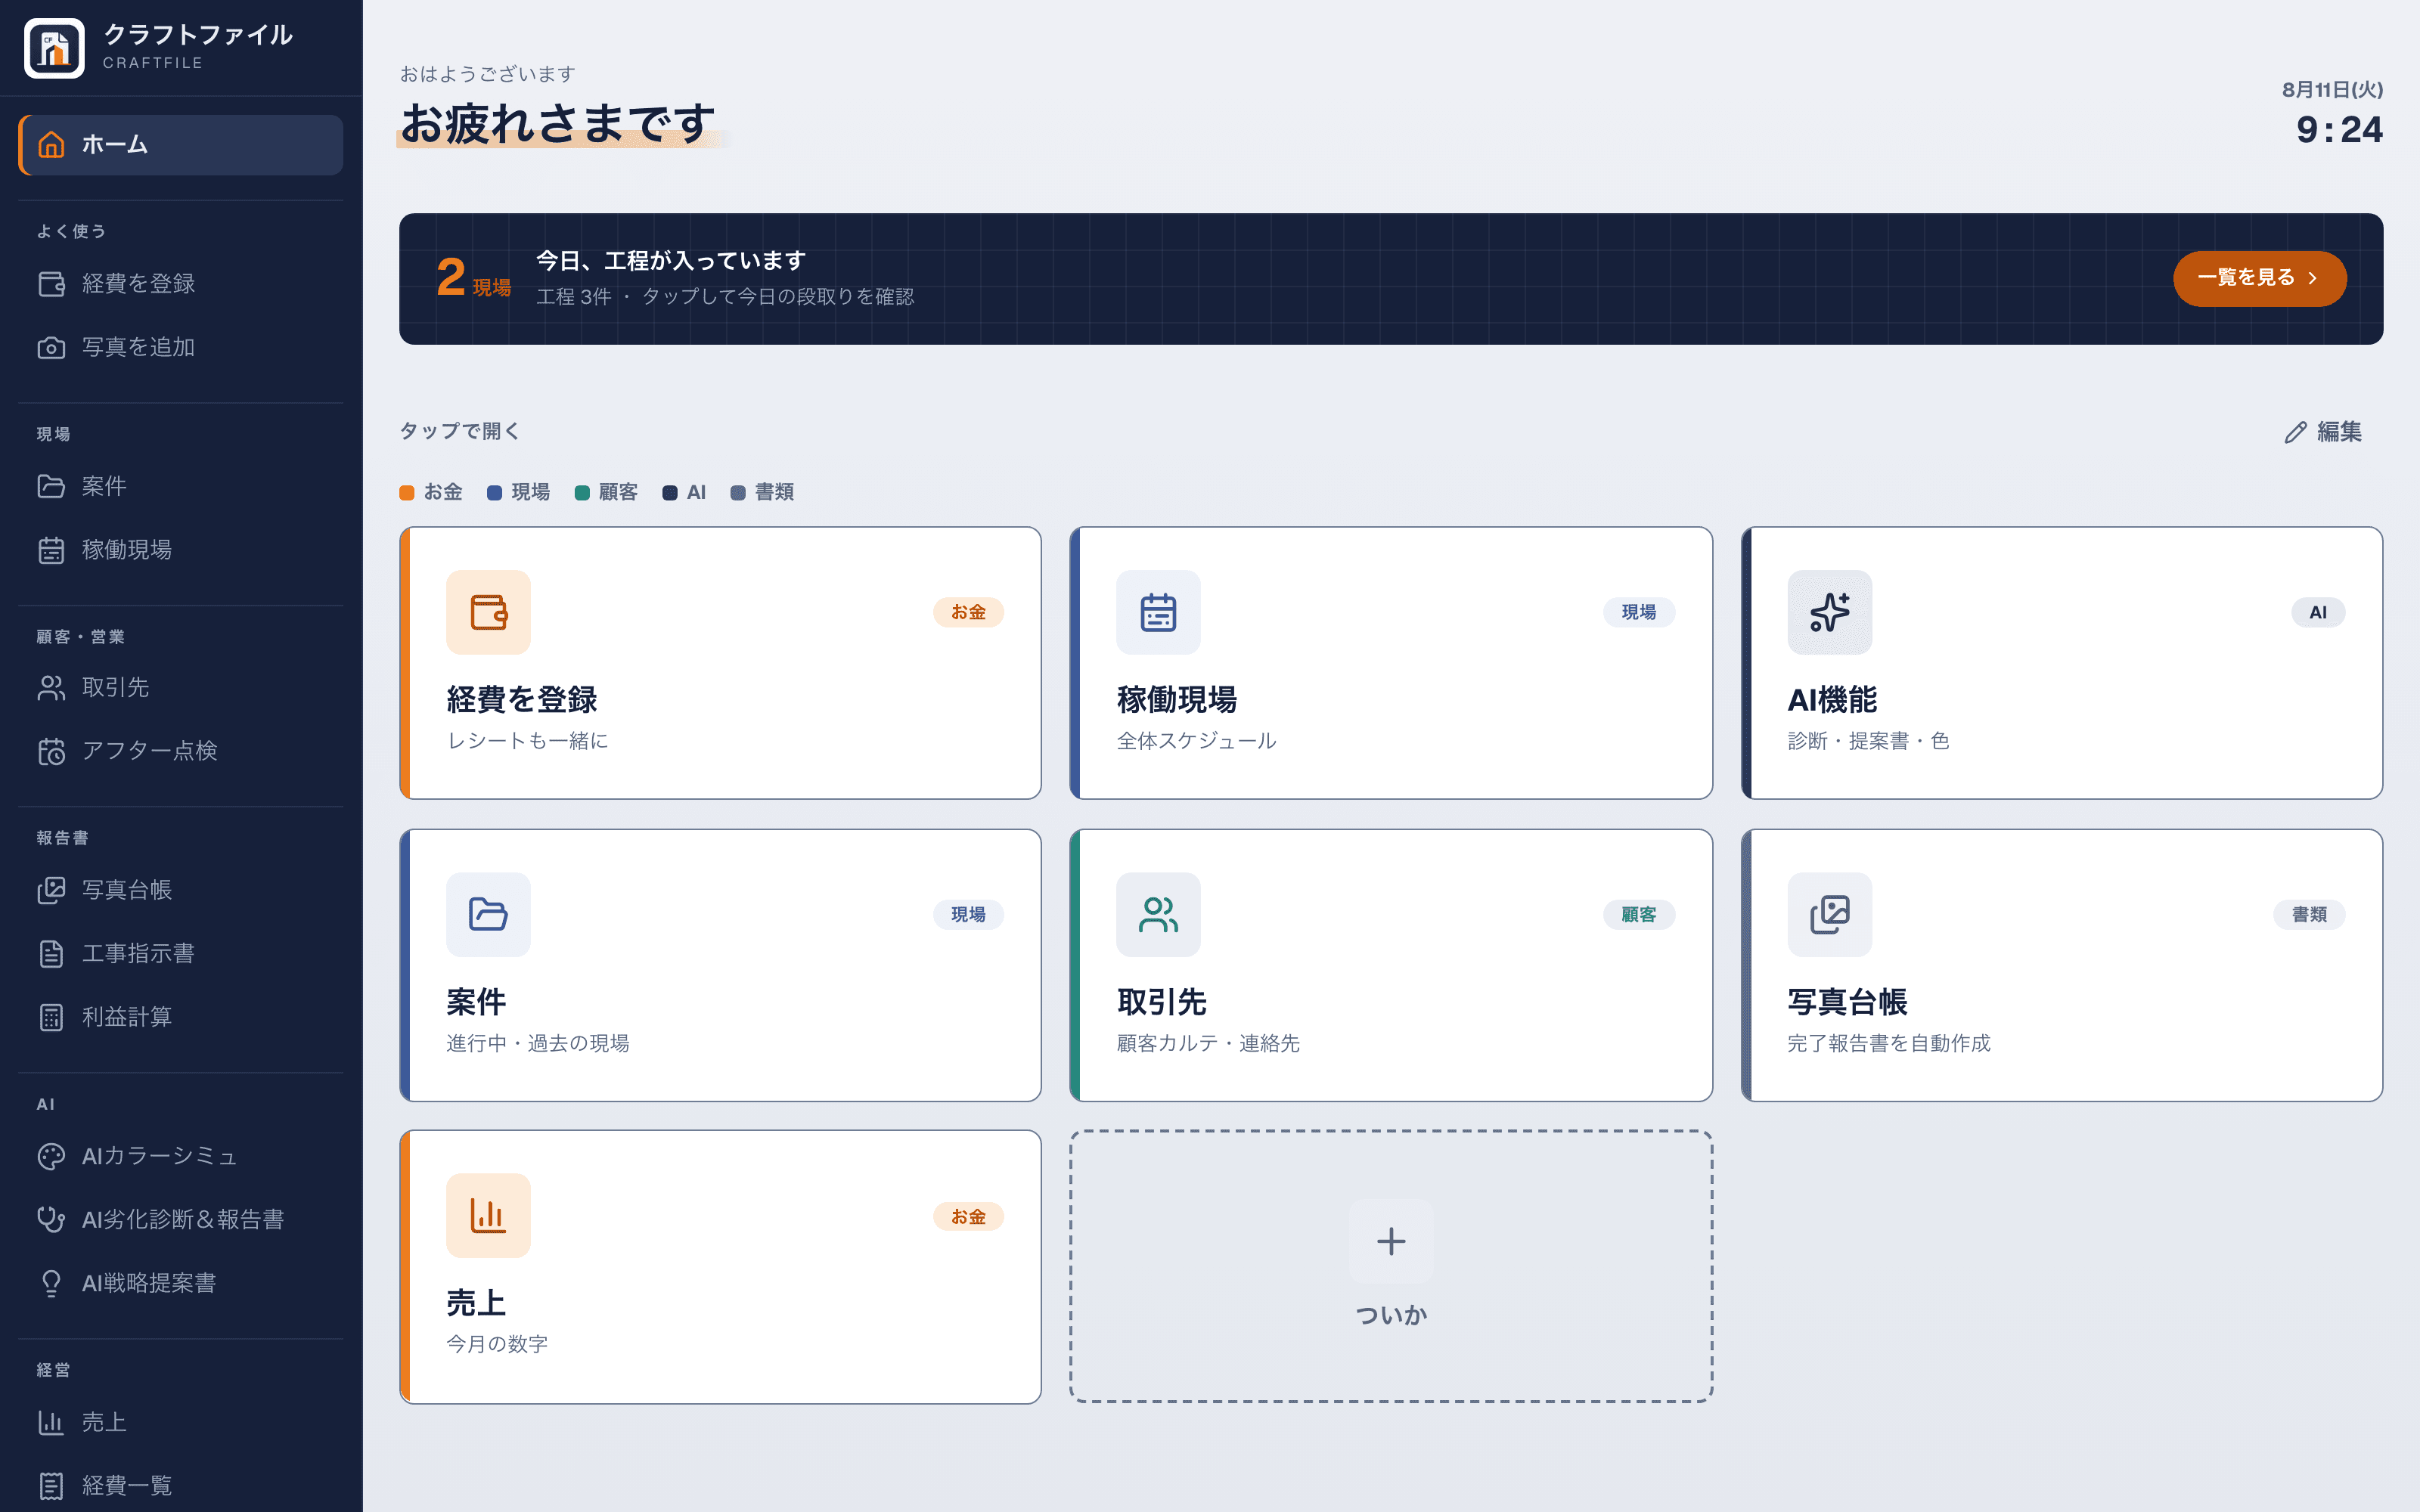
Task: Click the lightbulb icon for AI戦略提案書
Action: (51, 1283)
